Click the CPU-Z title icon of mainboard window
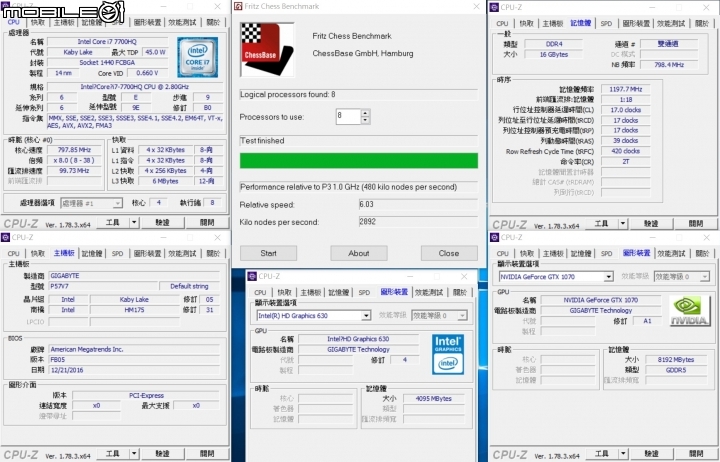Viewport: 720px width, 462px height. click(6, 237)
